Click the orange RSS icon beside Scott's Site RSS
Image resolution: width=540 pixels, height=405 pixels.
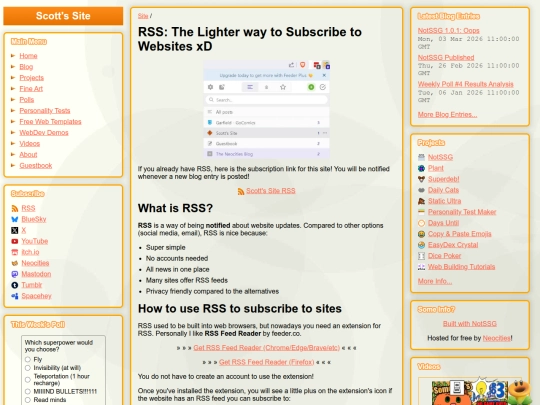(x=241, y=191)
